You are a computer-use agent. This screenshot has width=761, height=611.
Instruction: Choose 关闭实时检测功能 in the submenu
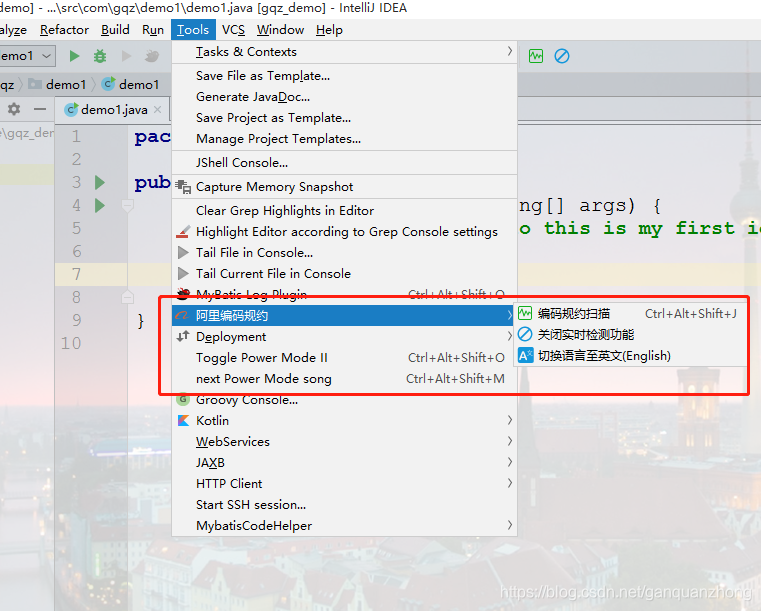[x=629, y=334]
